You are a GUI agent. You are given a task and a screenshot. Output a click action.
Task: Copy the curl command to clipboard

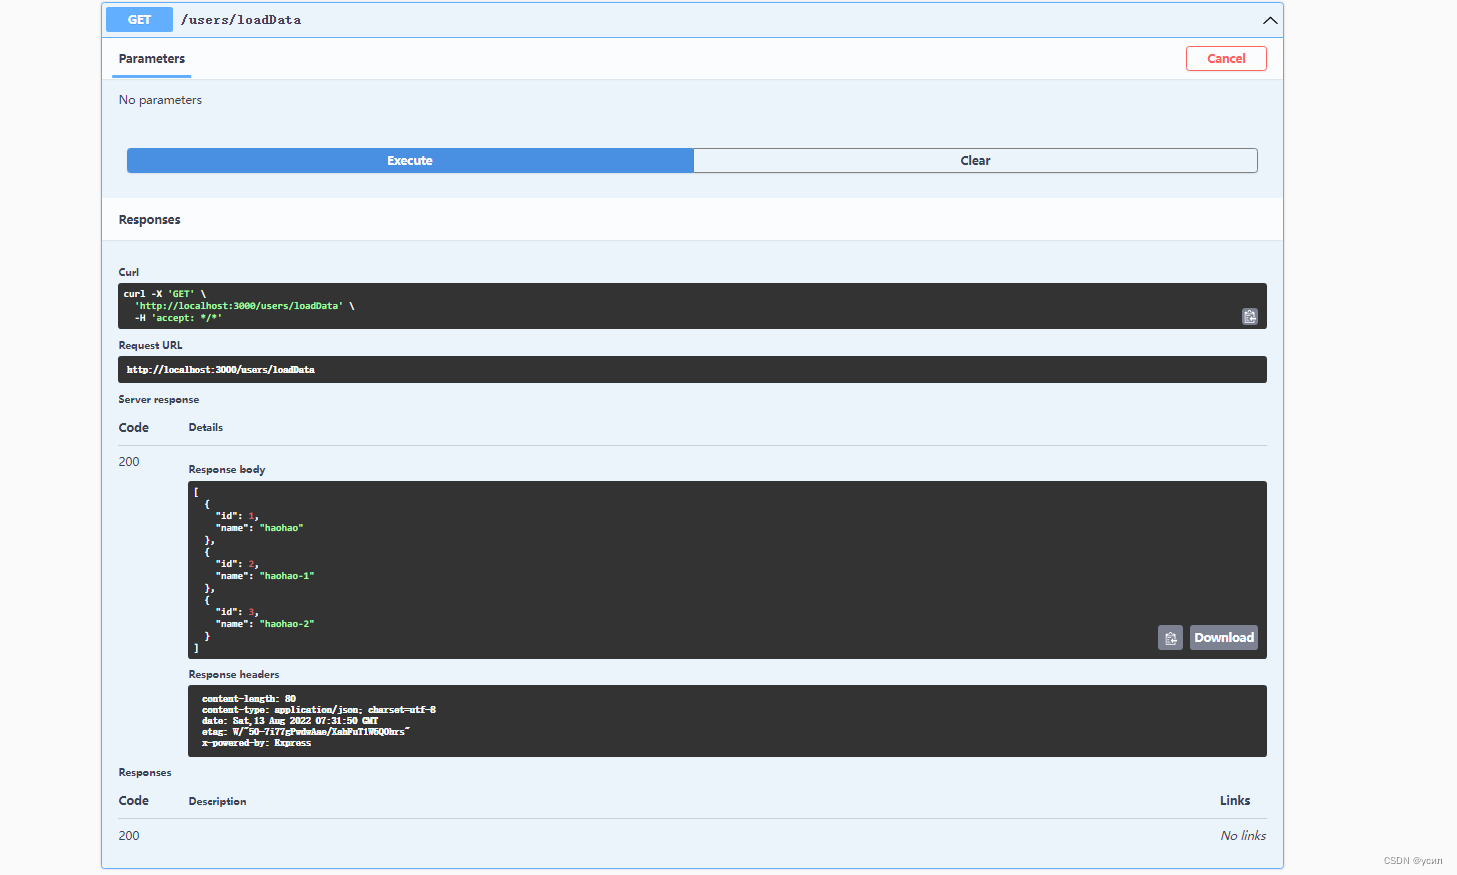[1249, 316]
